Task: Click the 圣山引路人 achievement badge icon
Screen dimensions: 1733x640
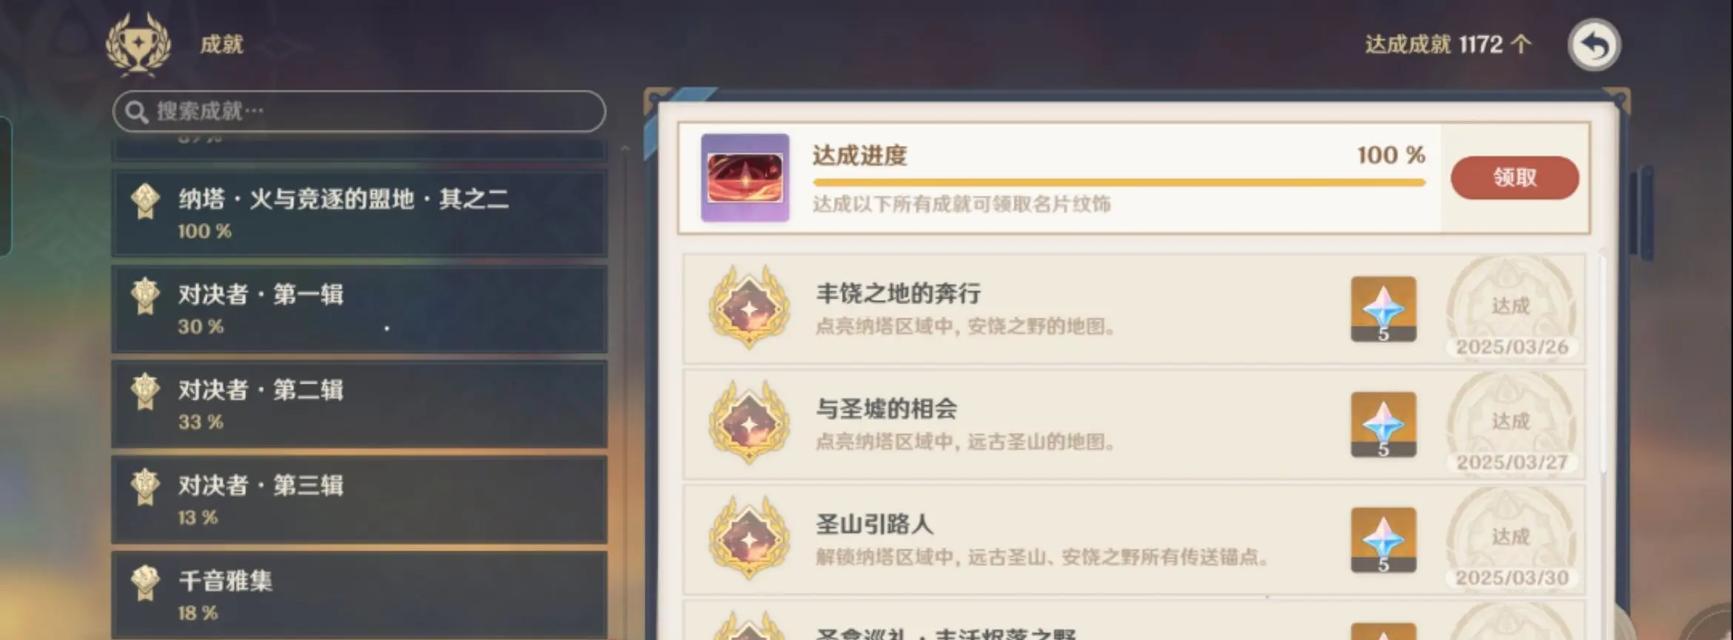Action: tap(749, 539)
